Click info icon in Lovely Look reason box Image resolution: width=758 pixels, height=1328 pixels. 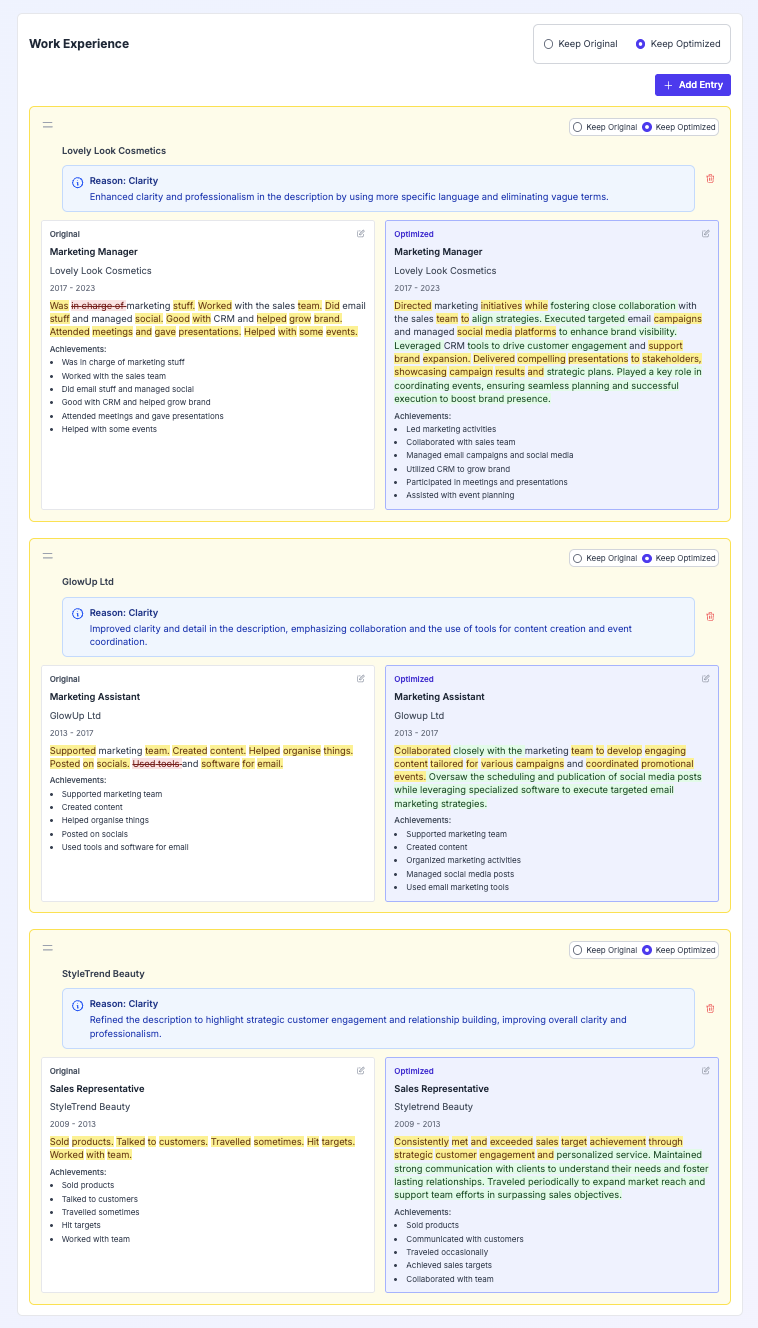78,182
